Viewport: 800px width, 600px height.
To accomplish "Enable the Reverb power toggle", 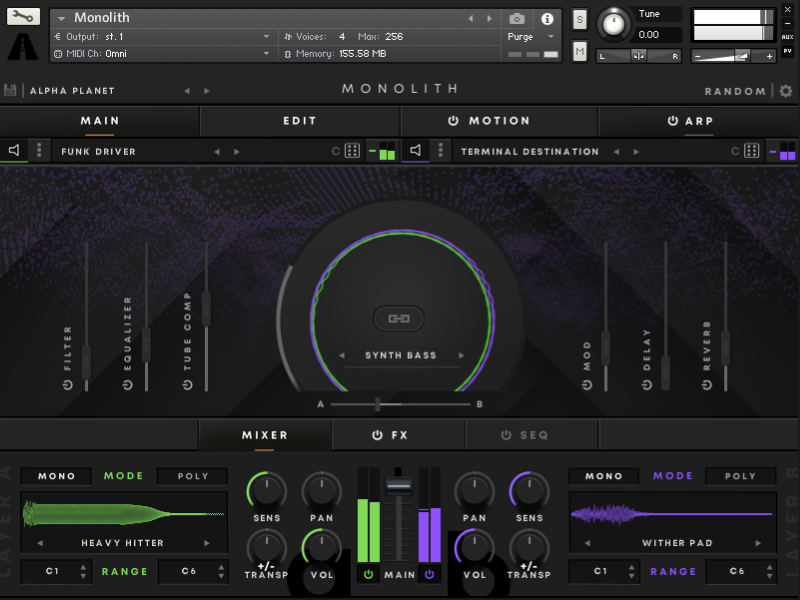I will click(x=707, y=385).
